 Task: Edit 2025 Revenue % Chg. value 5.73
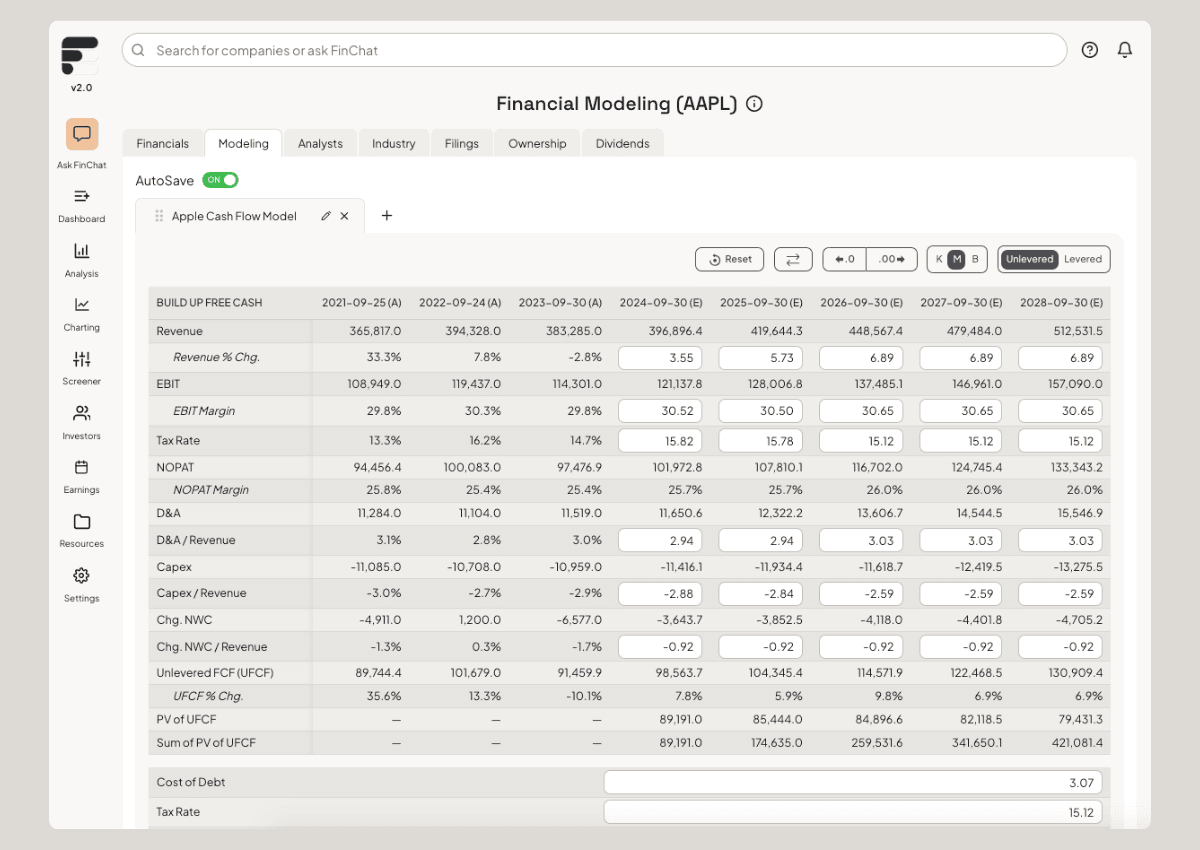[760, 358]
